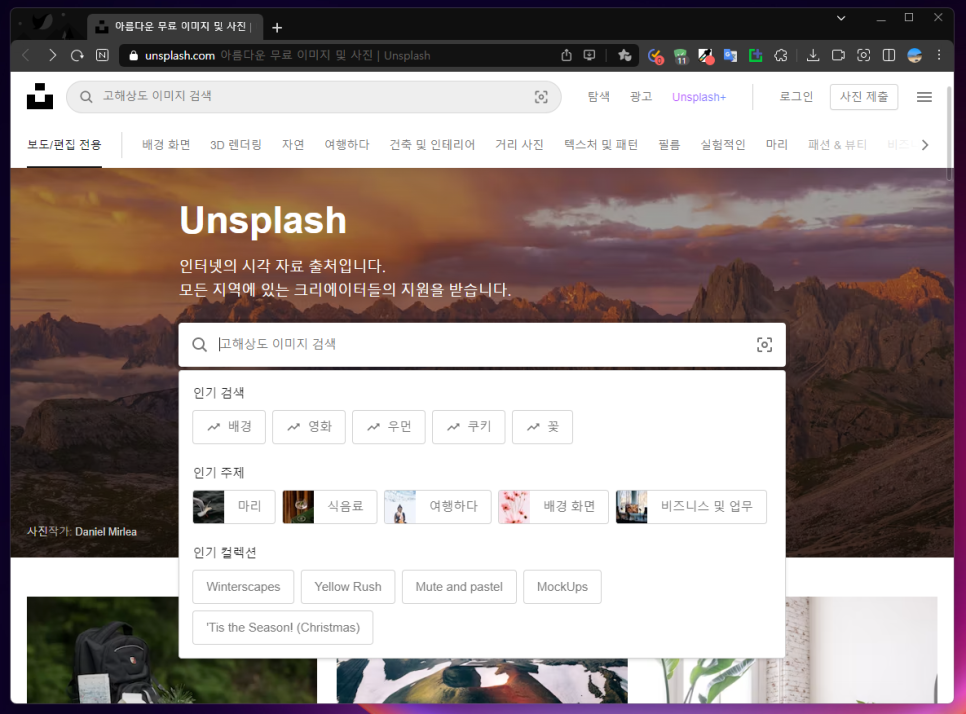Image resolution: width=966 pixels, height=714 pixels.
Task: Open the extensions puzzle icon
Action: point(781,55)
